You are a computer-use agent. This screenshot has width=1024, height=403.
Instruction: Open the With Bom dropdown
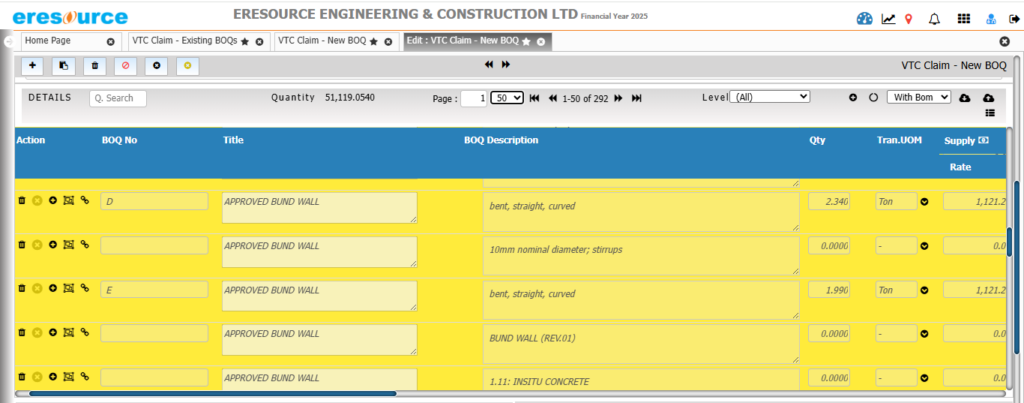point(918,97)
